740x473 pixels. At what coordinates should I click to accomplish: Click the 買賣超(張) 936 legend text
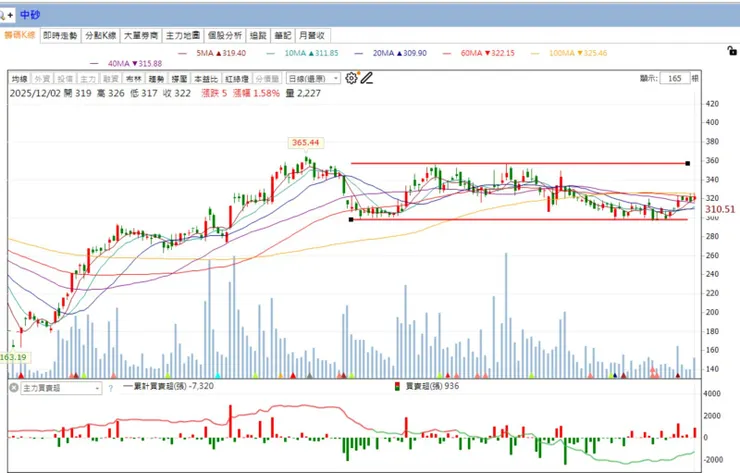tap(432, 386)
